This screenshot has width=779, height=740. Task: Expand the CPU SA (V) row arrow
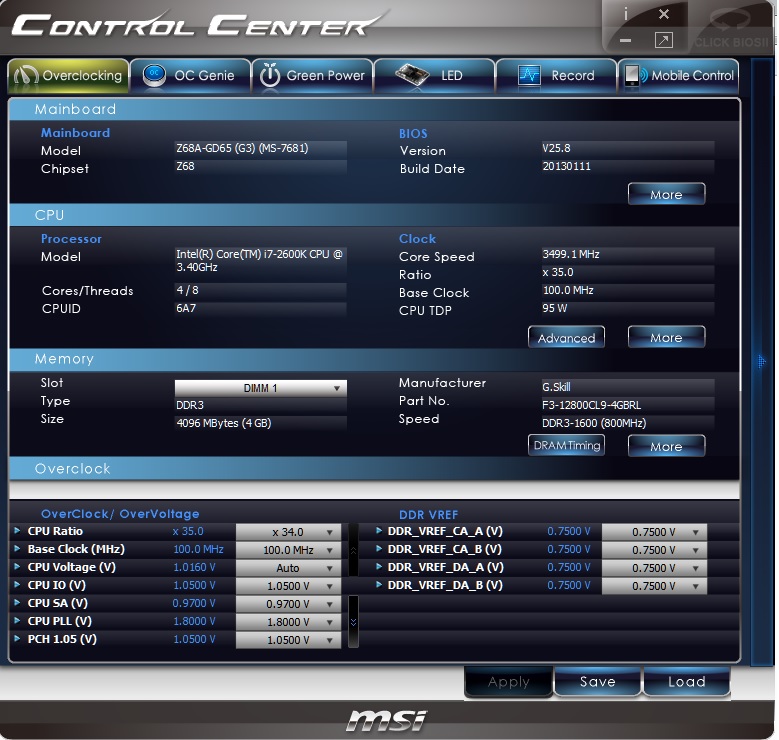pos(17,602)
